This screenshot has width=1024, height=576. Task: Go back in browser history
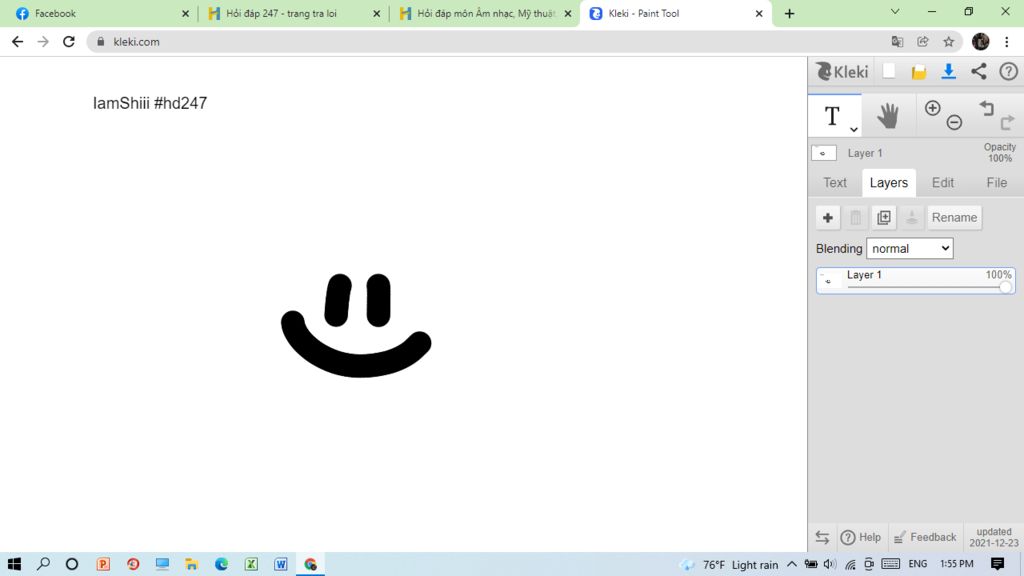click(x=18, y=42)
